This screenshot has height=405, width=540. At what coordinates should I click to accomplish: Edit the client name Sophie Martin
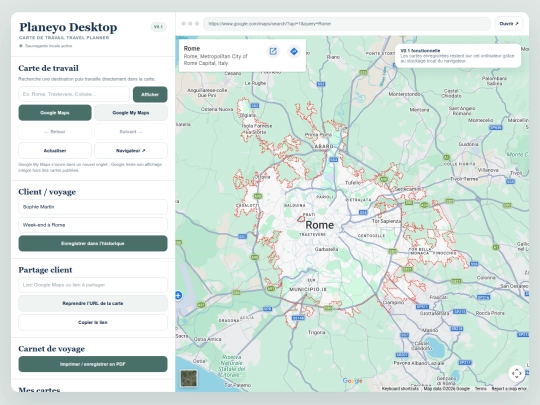pyautogui.click(x=93, y=207)
